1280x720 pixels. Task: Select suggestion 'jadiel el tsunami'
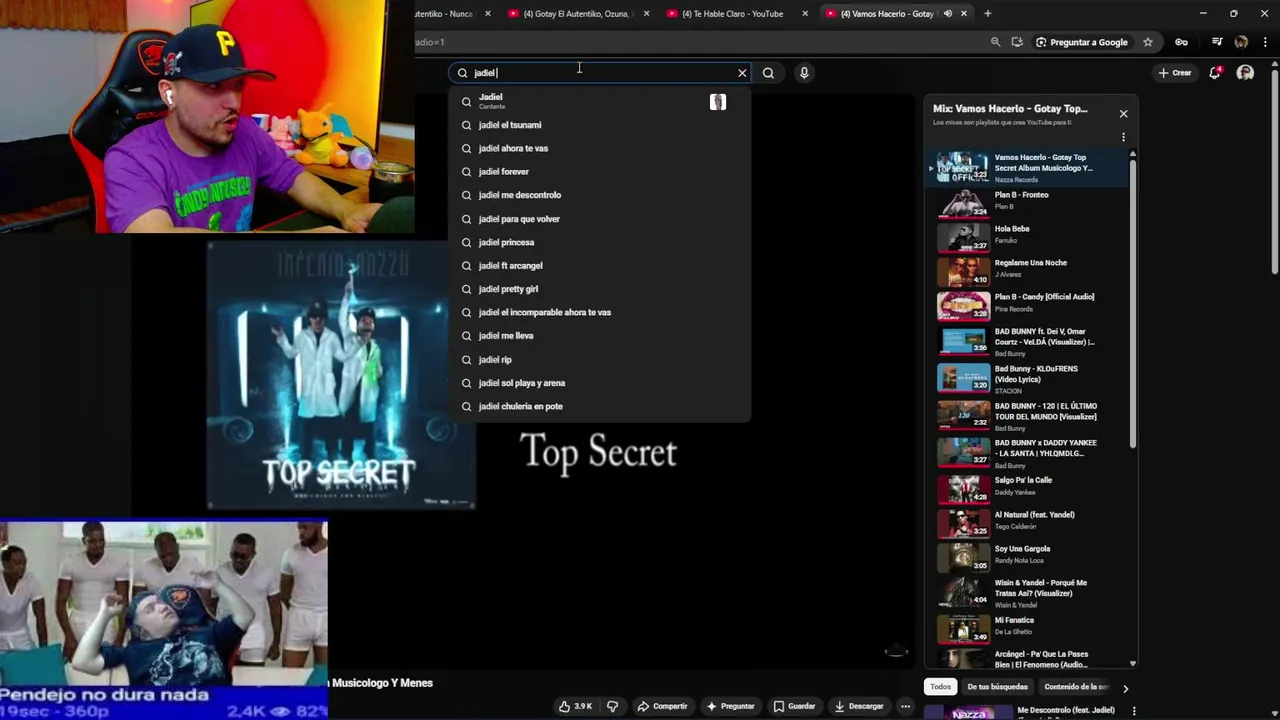[x=600, y=125]
